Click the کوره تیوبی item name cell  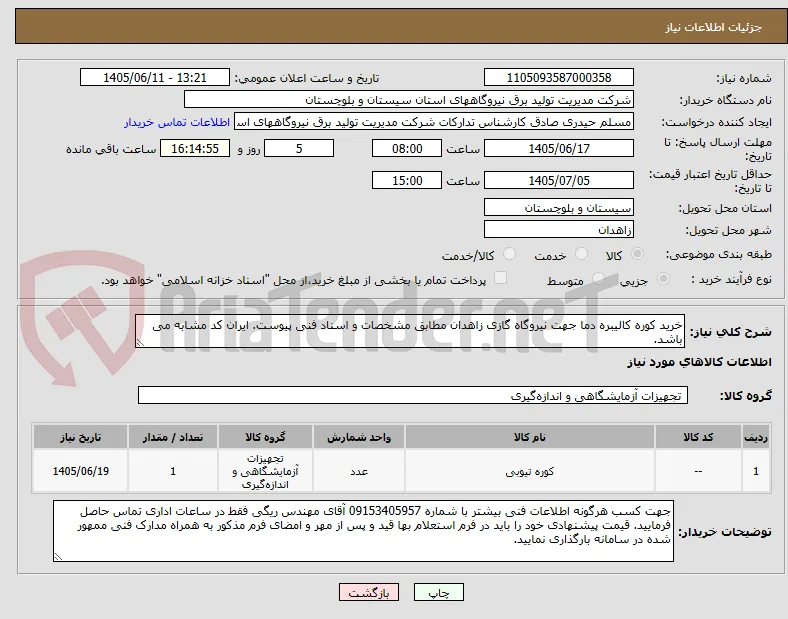pyautogui.click(x=530, y=471)
